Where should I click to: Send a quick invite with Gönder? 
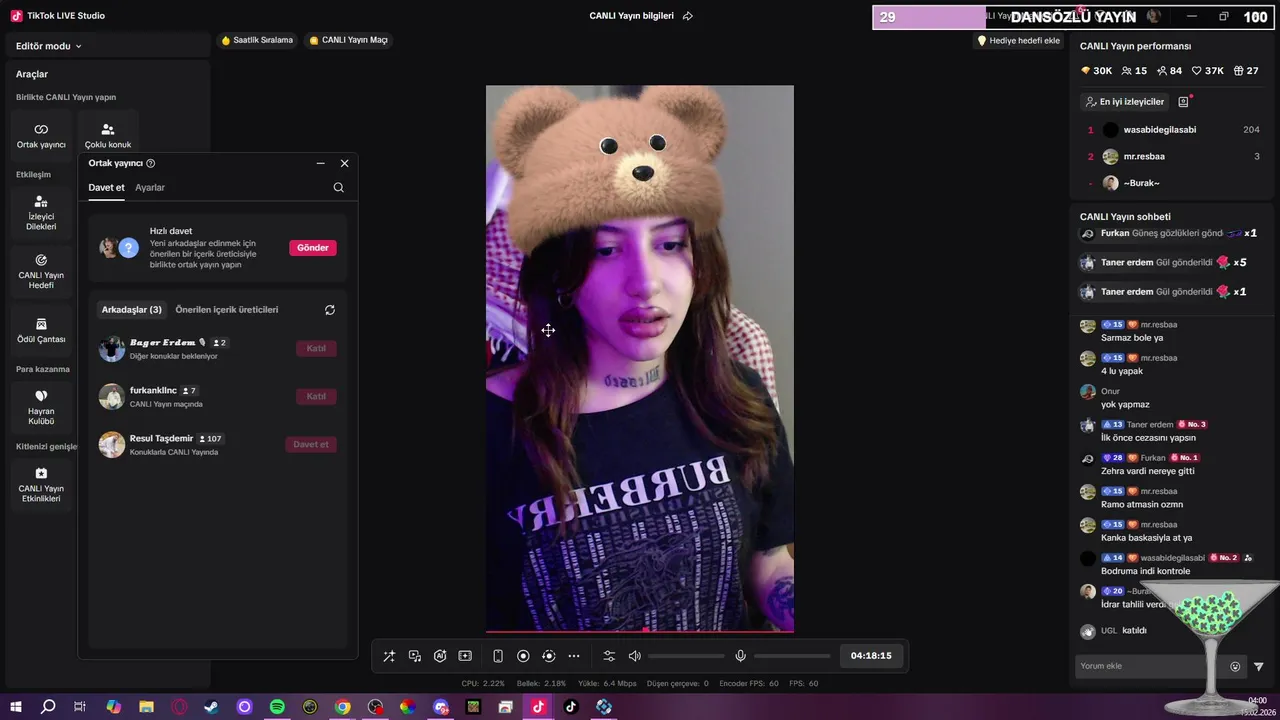pos(313,248)
